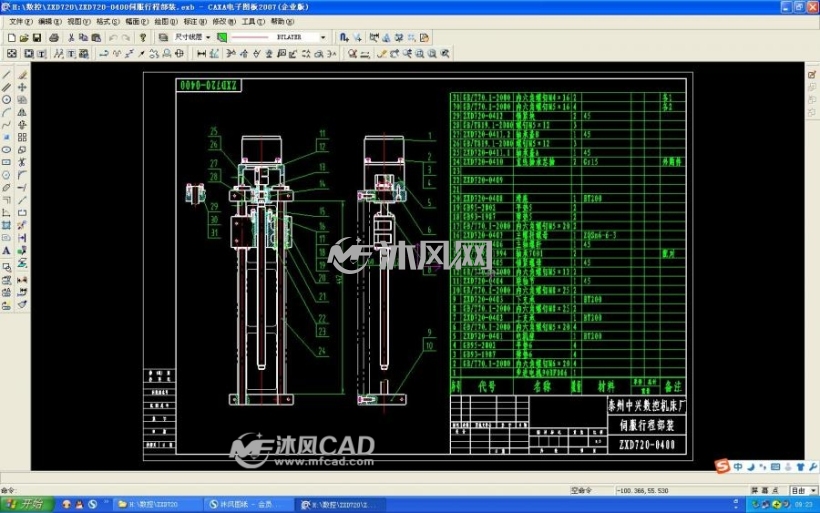Select the Ellipse drawing tool

tap(6, 150)
